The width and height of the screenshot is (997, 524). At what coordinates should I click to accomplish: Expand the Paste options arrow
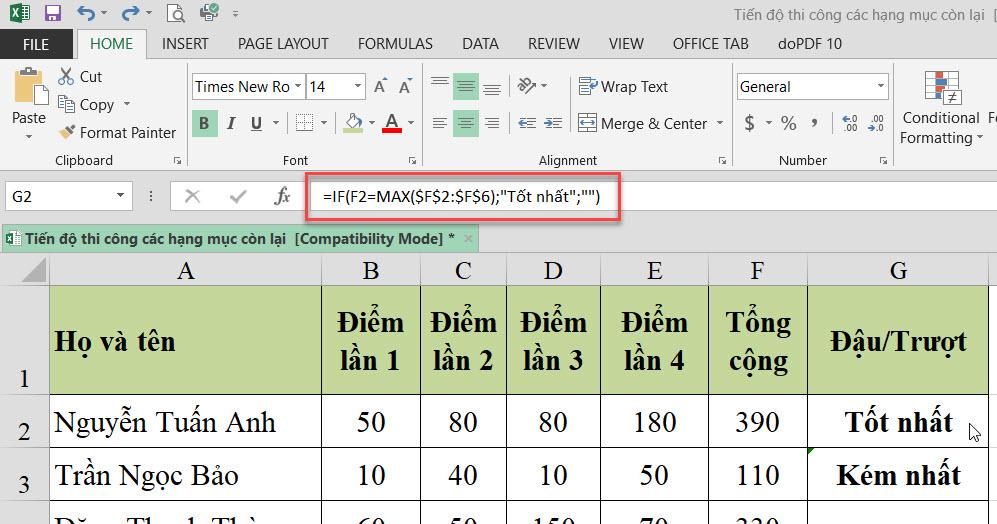click(29, 137)
